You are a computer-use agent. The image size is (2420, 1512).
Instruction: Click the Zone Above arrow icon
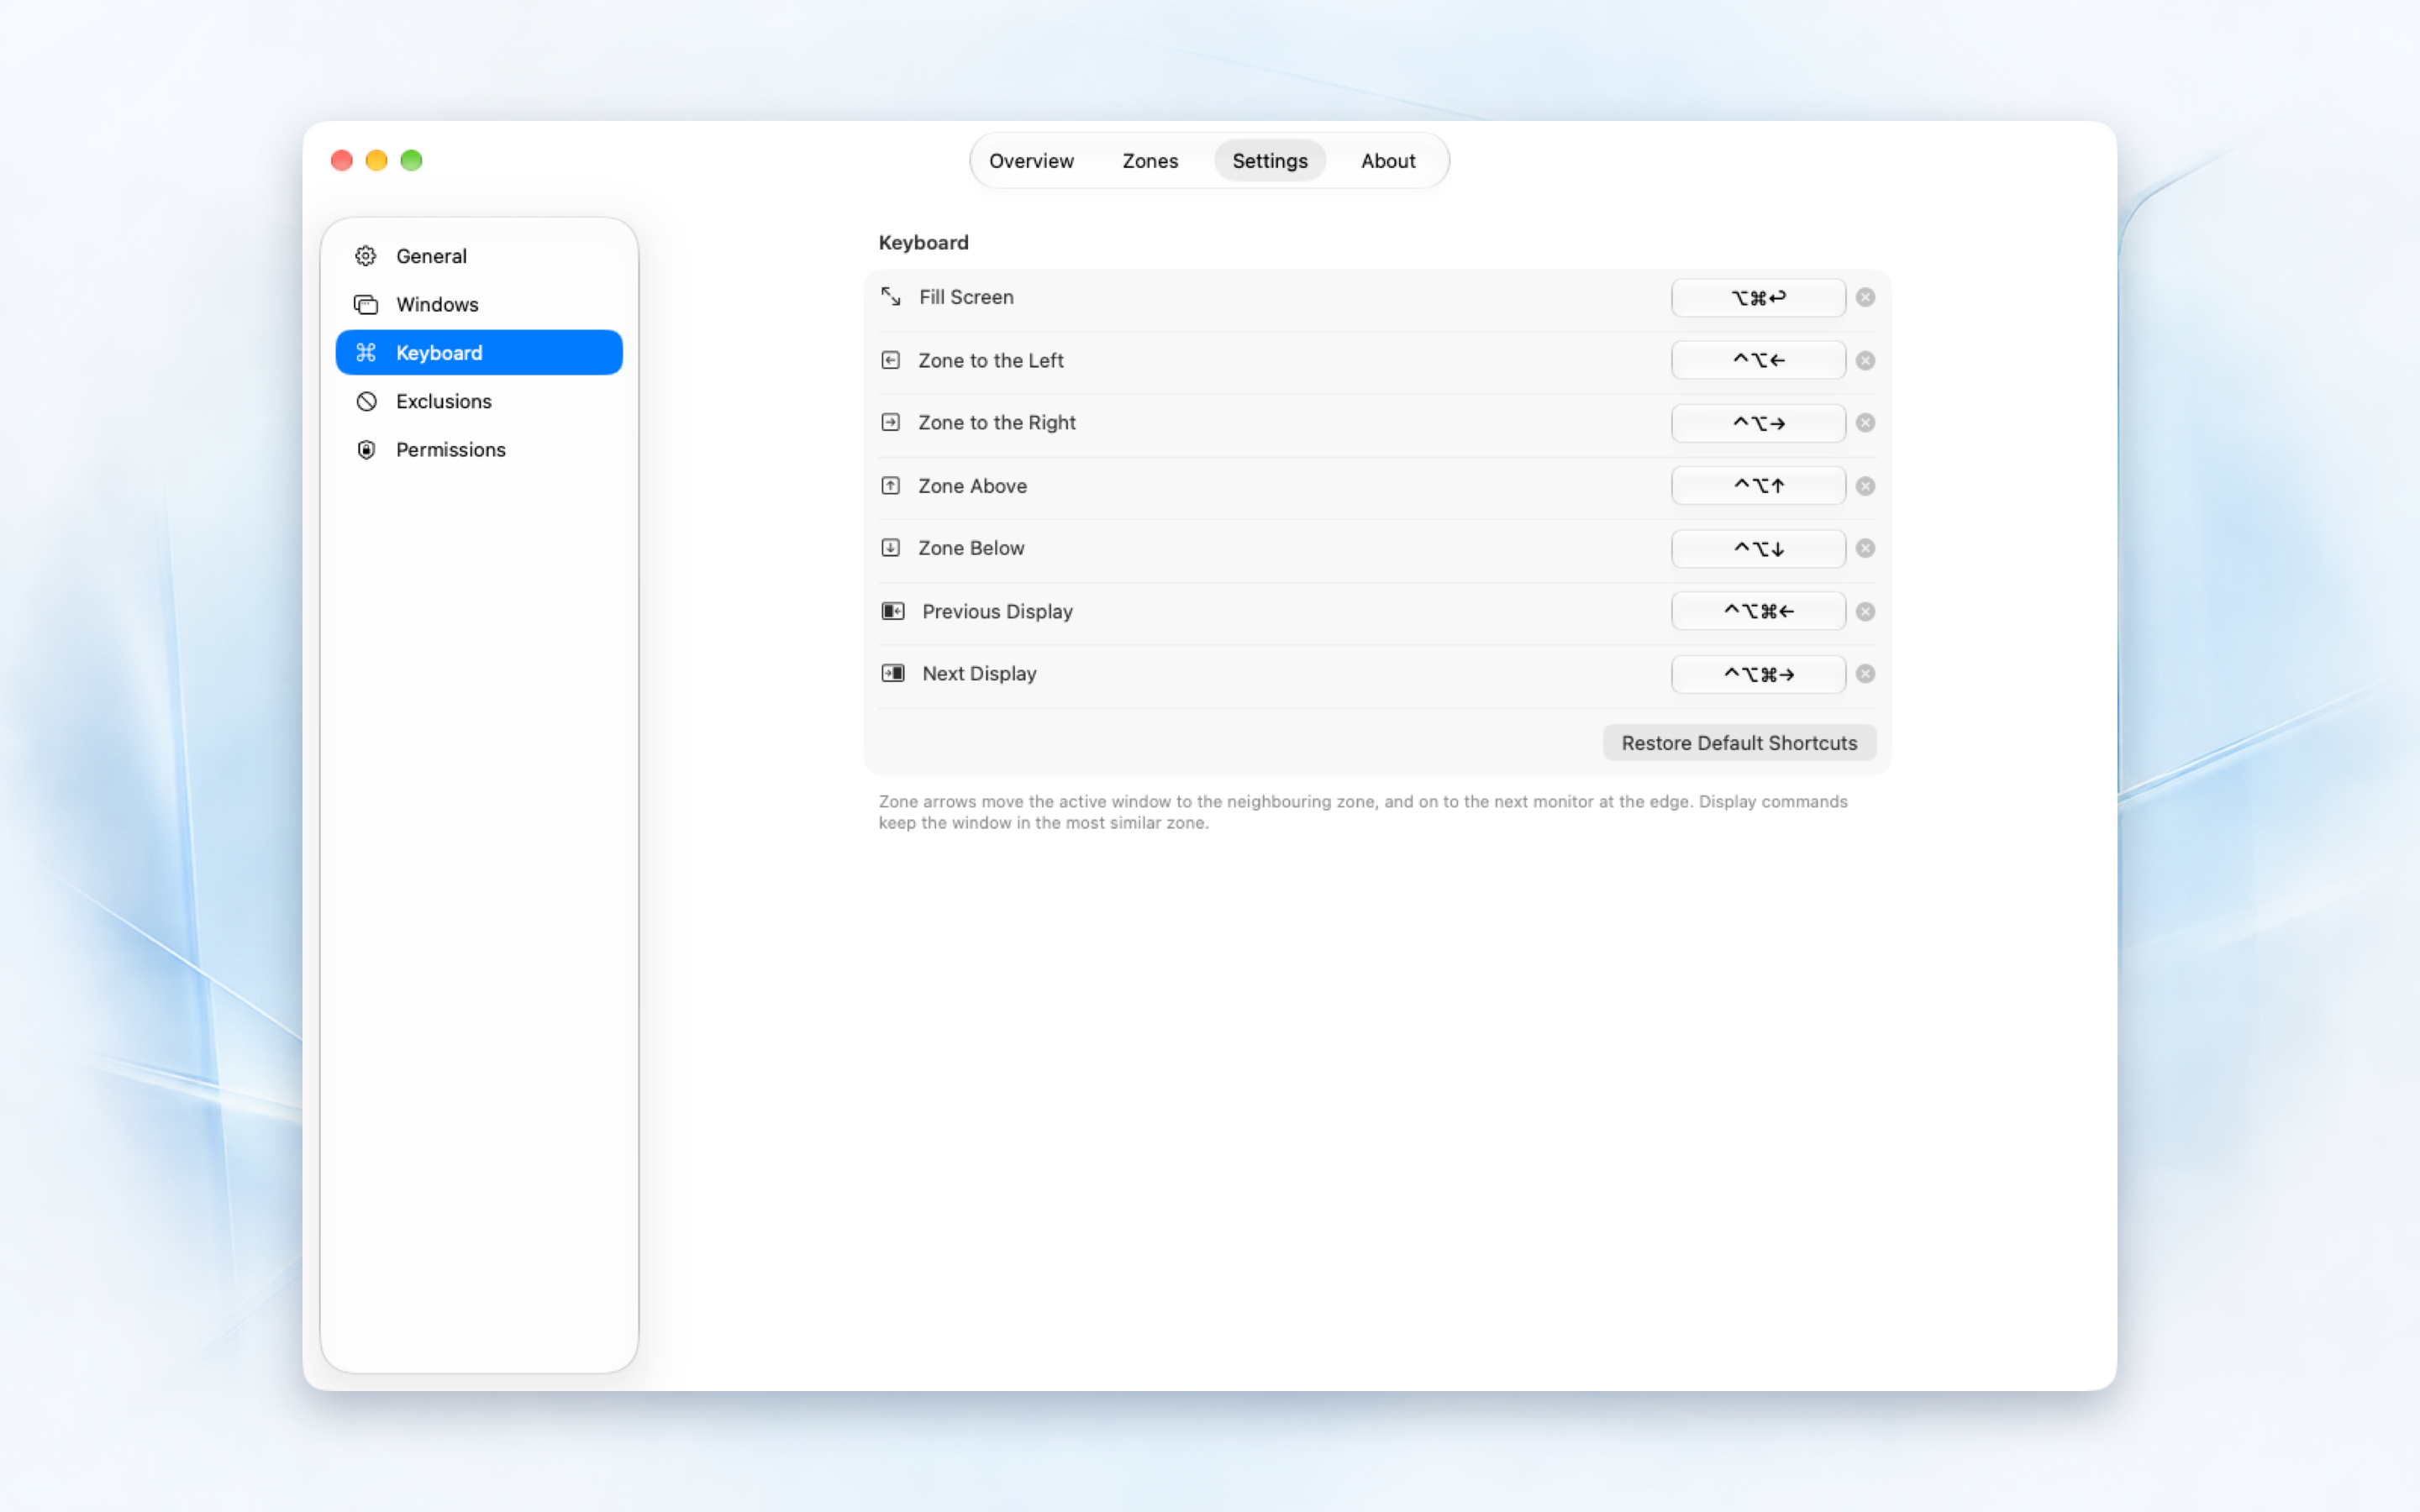890,485
